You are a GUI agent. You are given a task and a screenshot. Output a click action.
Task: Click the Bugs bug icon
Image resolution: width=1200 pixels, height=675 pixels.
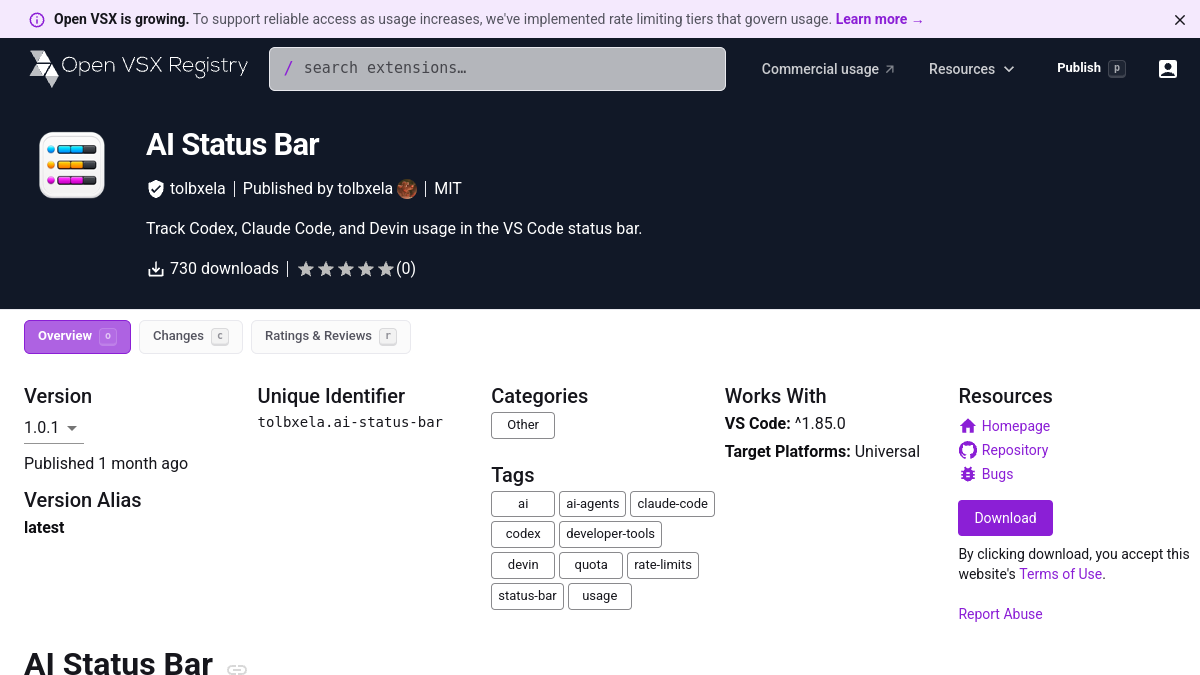(967, 474)
